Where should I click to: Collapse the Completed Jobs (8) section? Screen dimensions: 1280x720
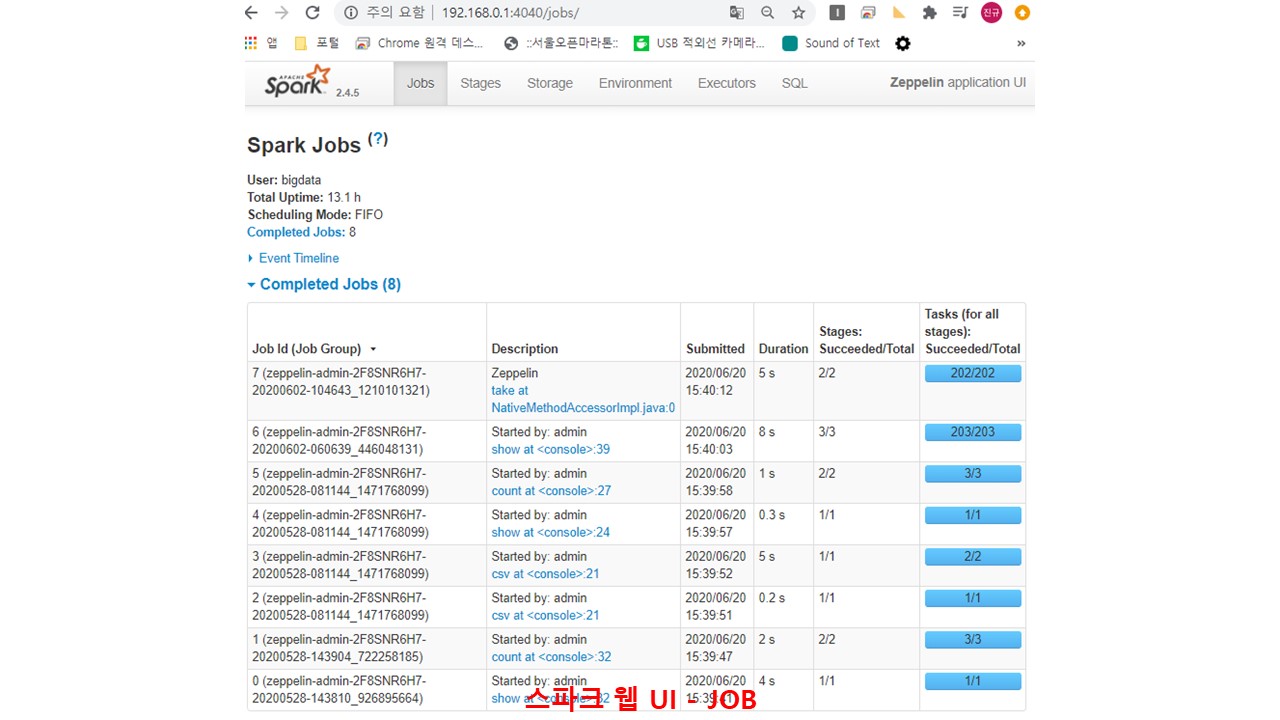324,284
